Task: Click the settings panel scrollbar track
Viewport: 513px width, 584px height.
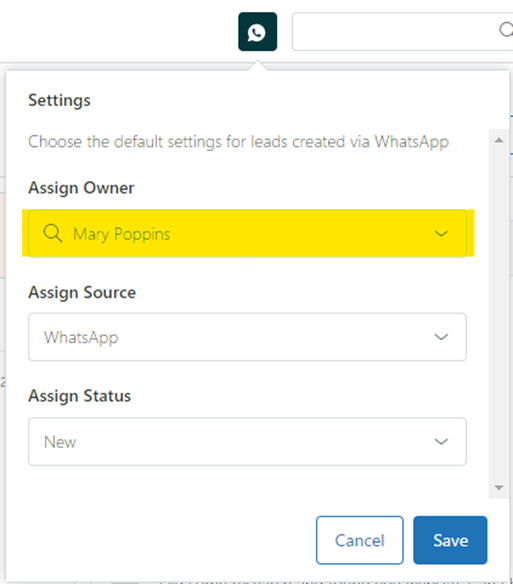Action: point(499,314)
